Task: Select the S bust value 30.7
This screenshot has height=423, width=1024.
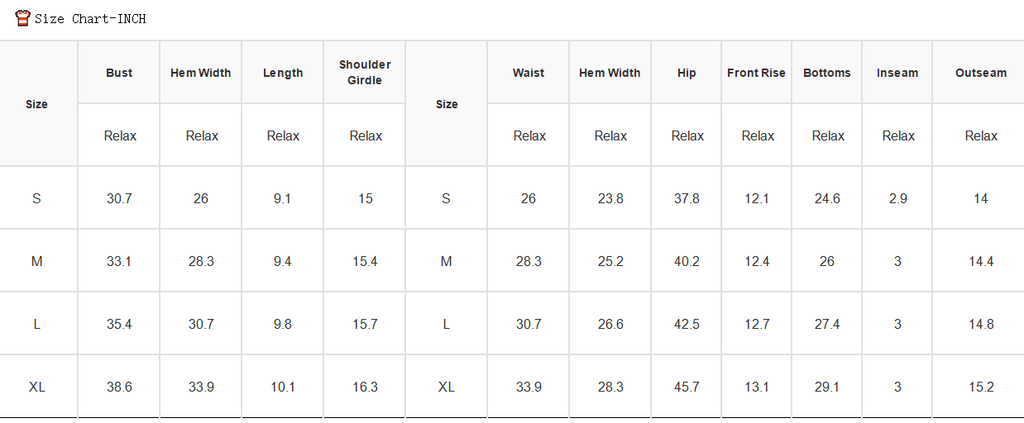Action: [120, 198]
